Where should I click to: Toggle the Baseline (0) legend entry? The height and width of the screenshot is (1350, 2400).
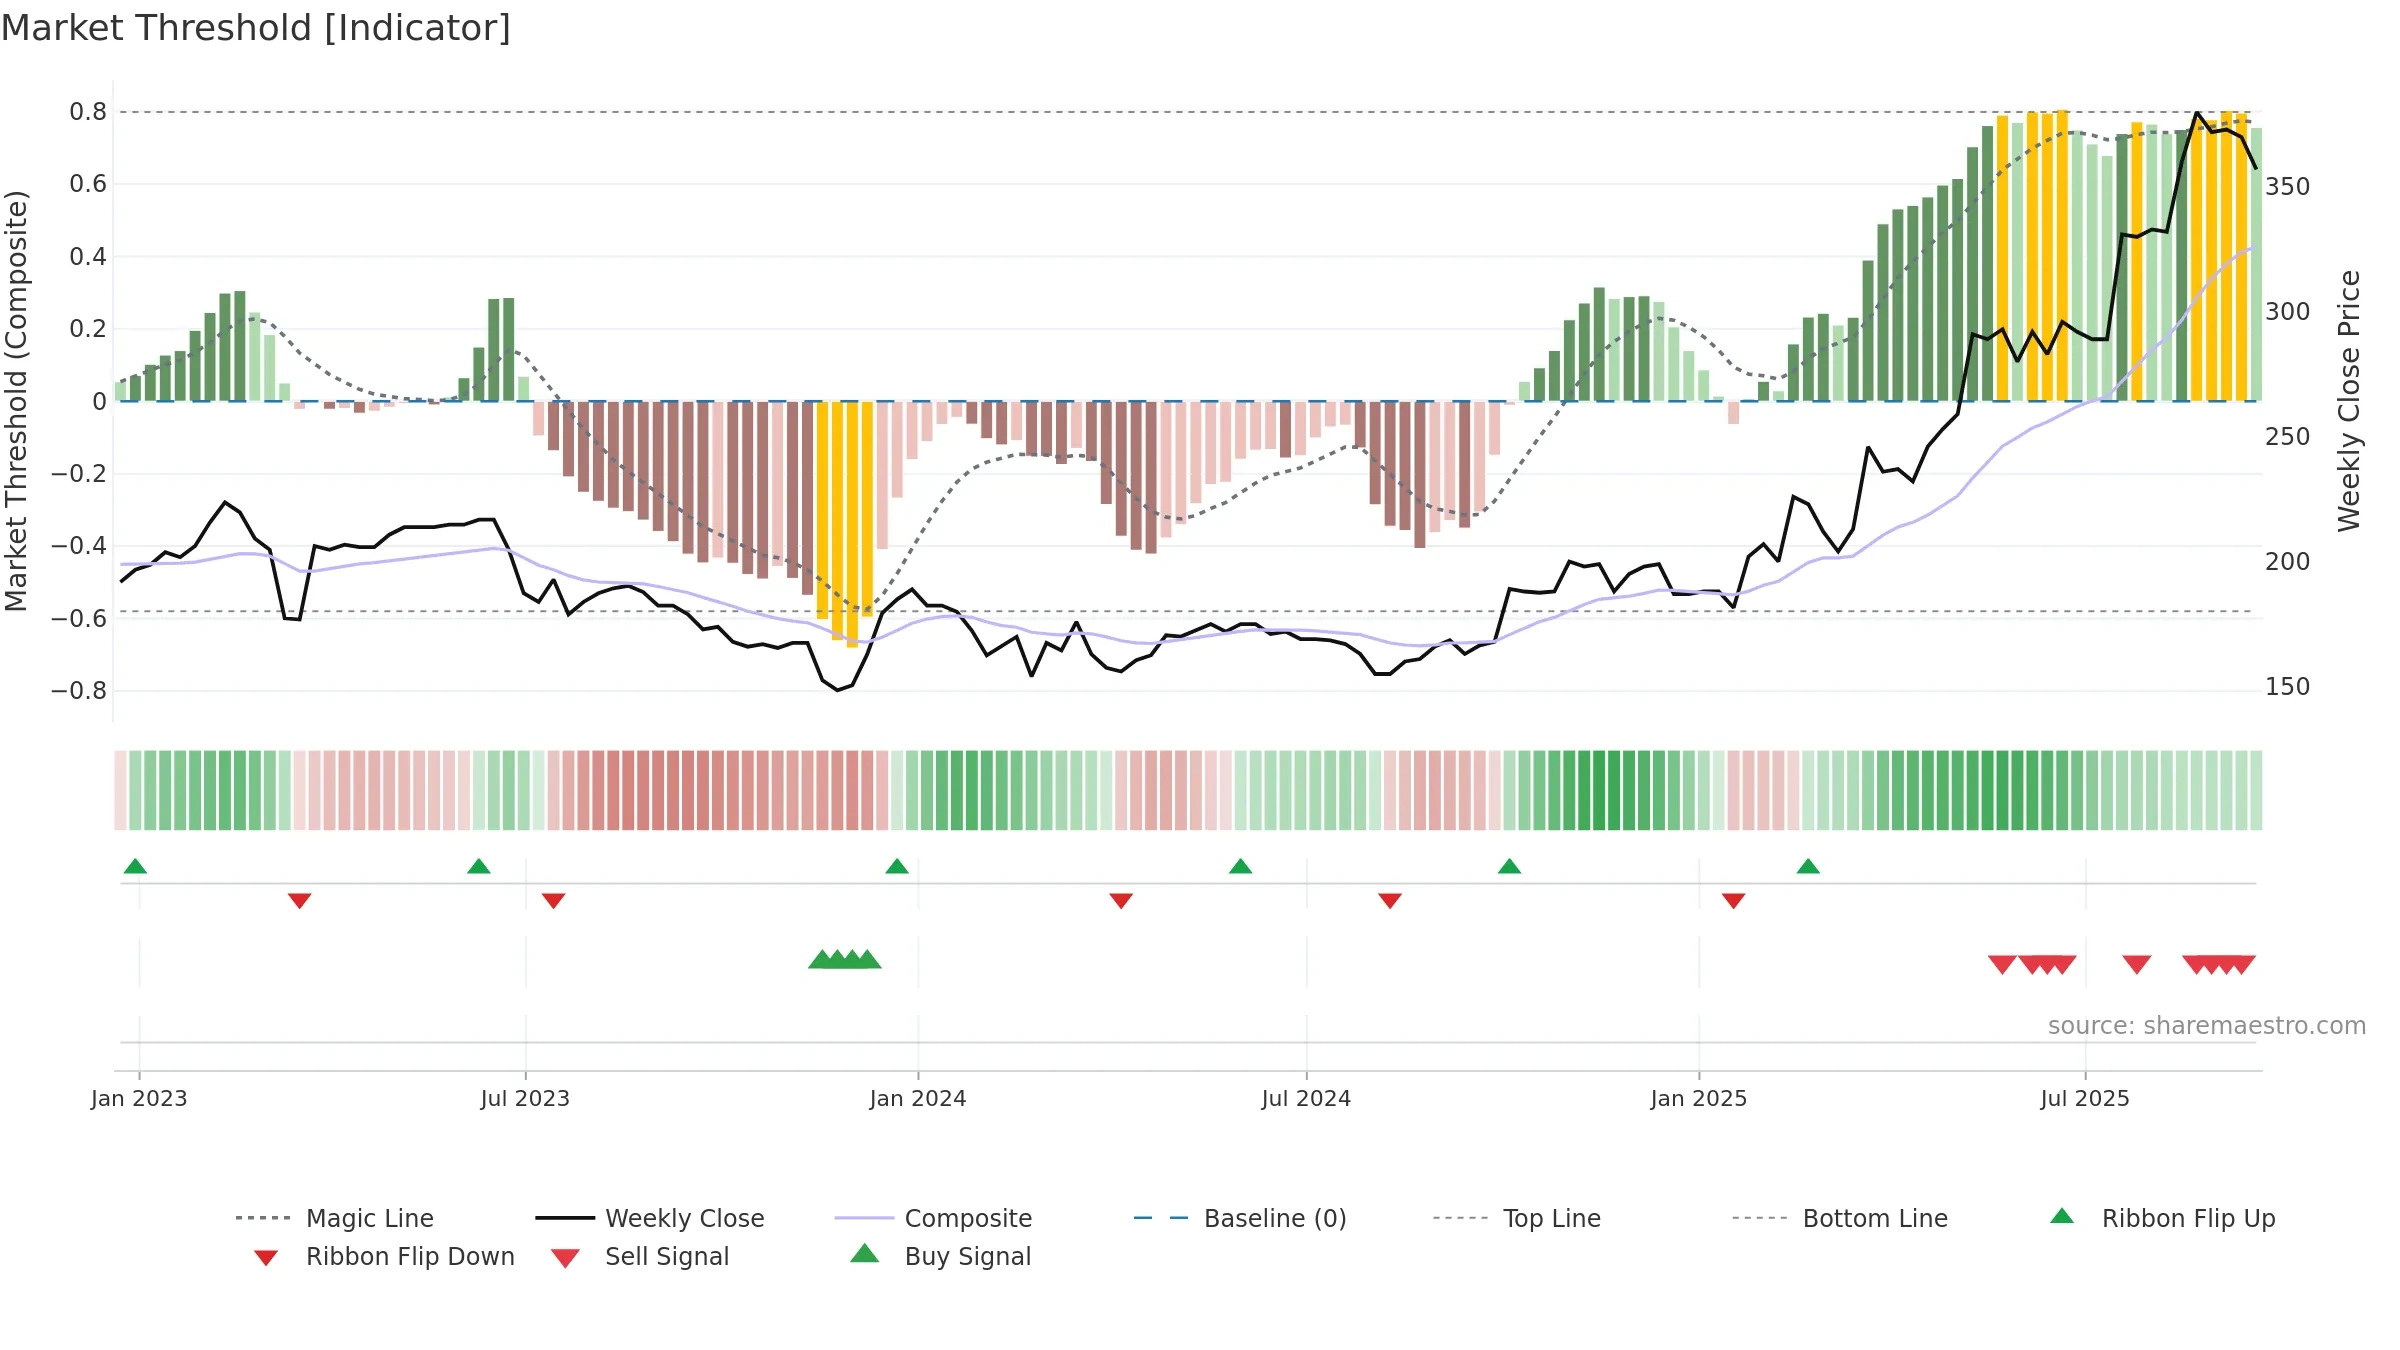click(x=1240, y=1218)
